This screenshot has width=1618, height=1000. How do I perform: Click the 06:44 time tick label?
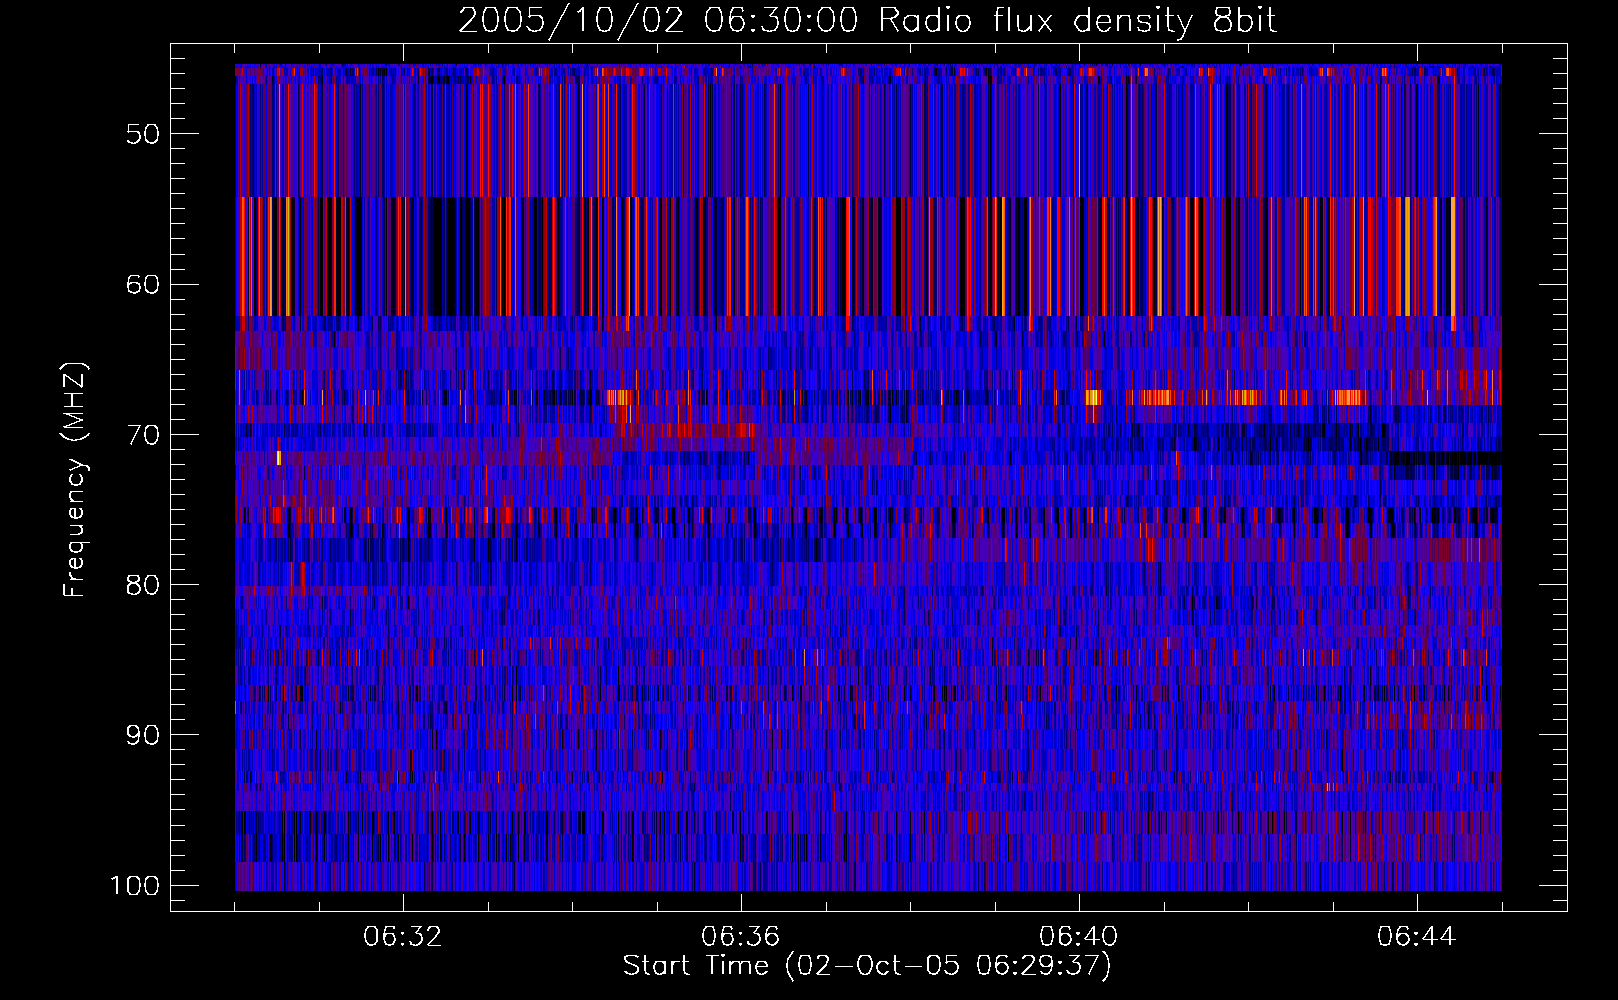pos(1417,937)
